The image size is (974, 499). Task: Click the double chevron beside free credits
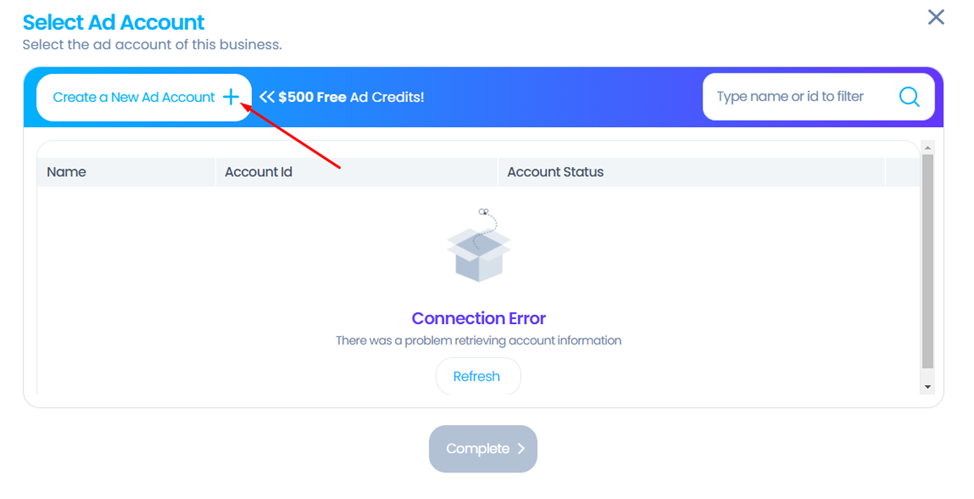tap(267, 97)
